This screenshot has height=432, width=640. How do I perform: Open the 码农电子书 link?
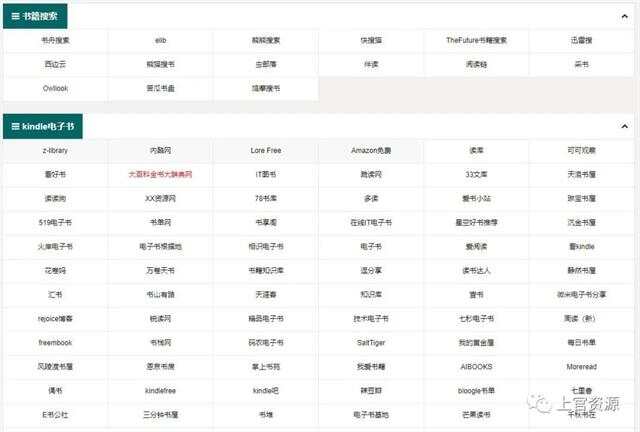(x=266, y=343)
